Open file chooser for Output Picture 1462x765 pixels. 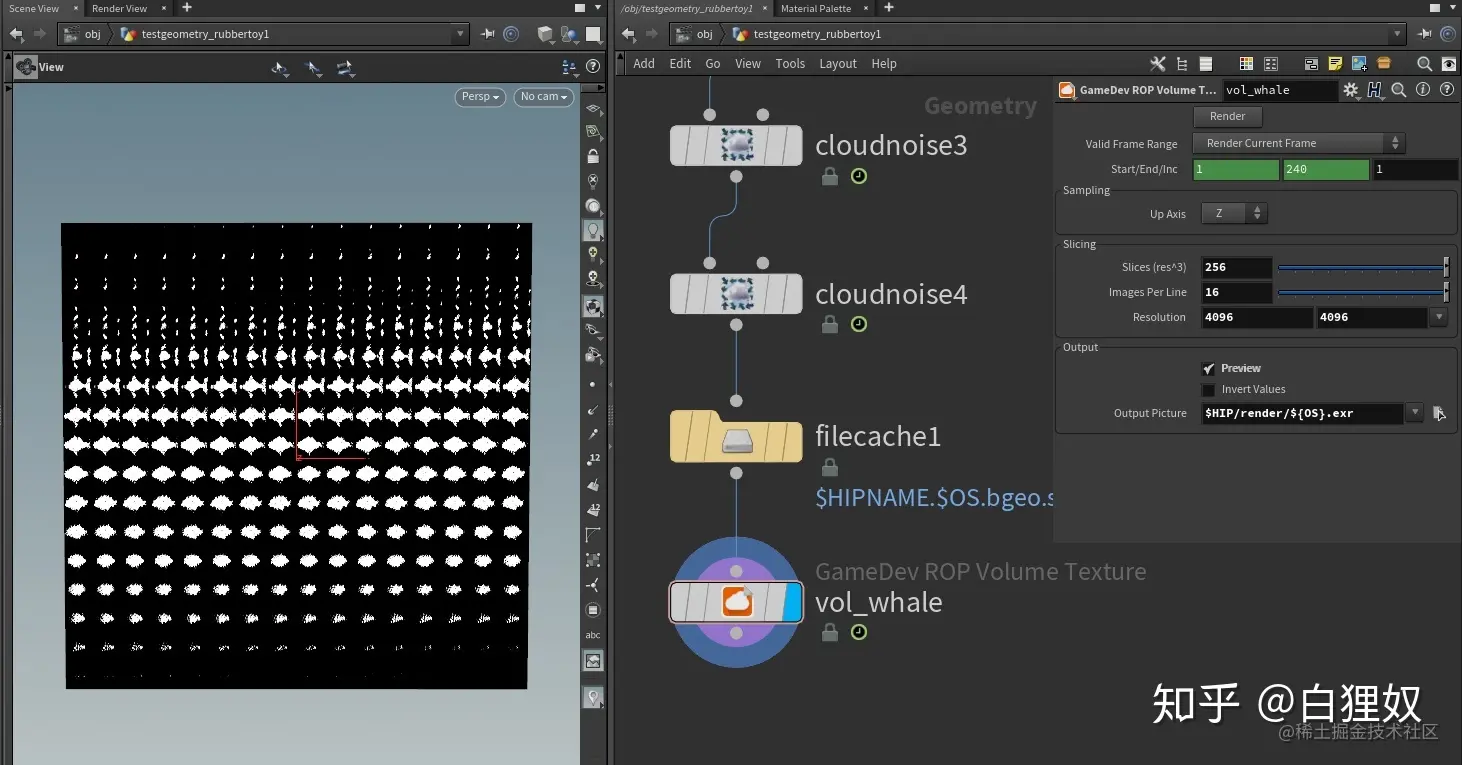[1439, 413]
